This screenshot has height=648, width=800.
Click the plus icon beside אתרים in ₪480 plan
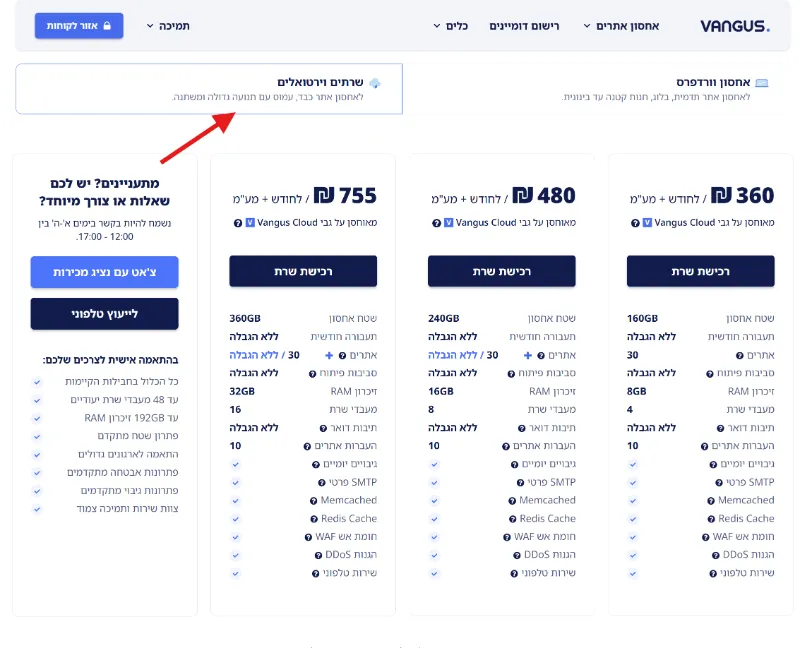[528, 355]
